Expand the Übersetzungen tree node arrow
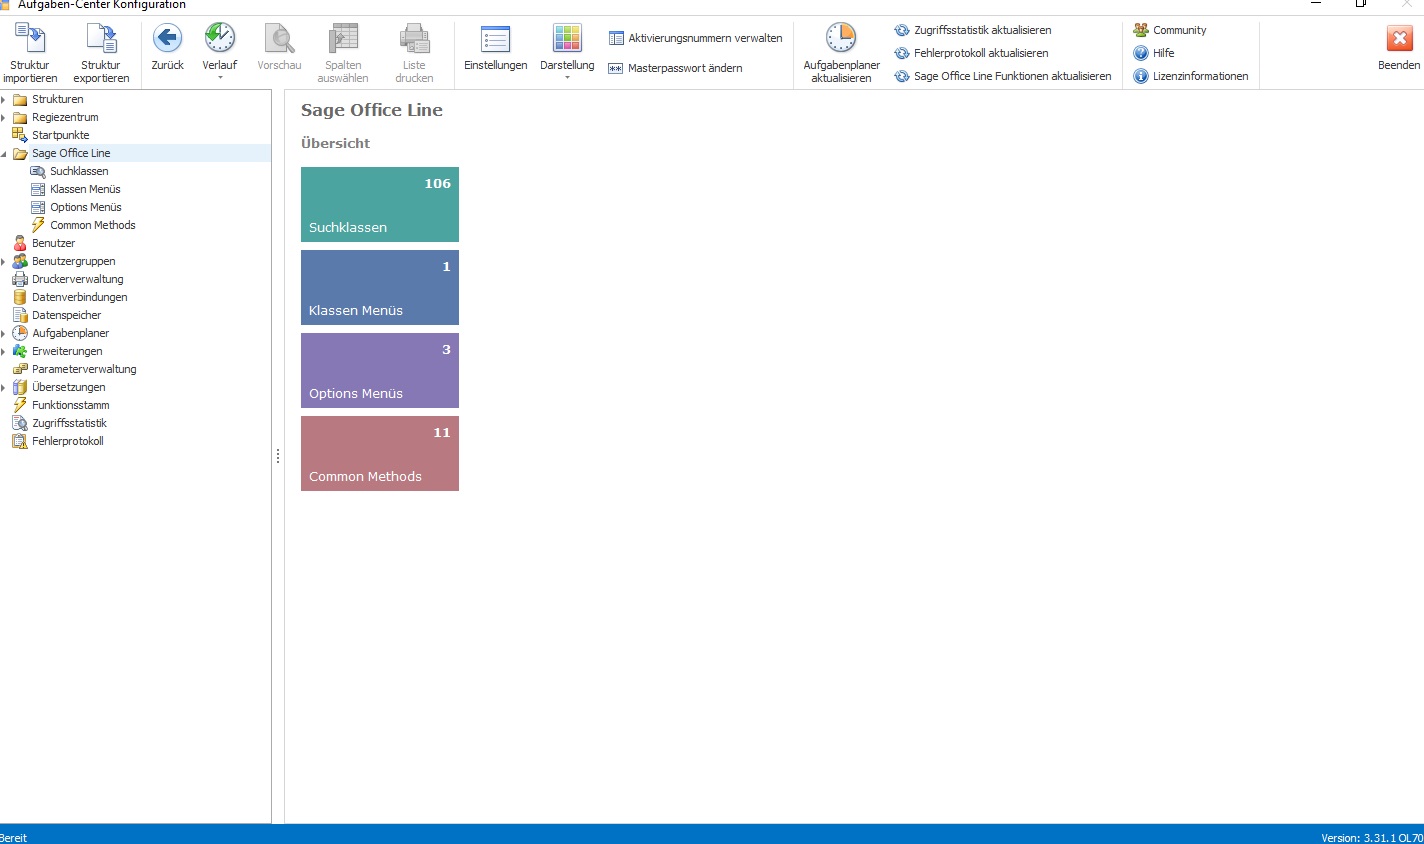 4,387
